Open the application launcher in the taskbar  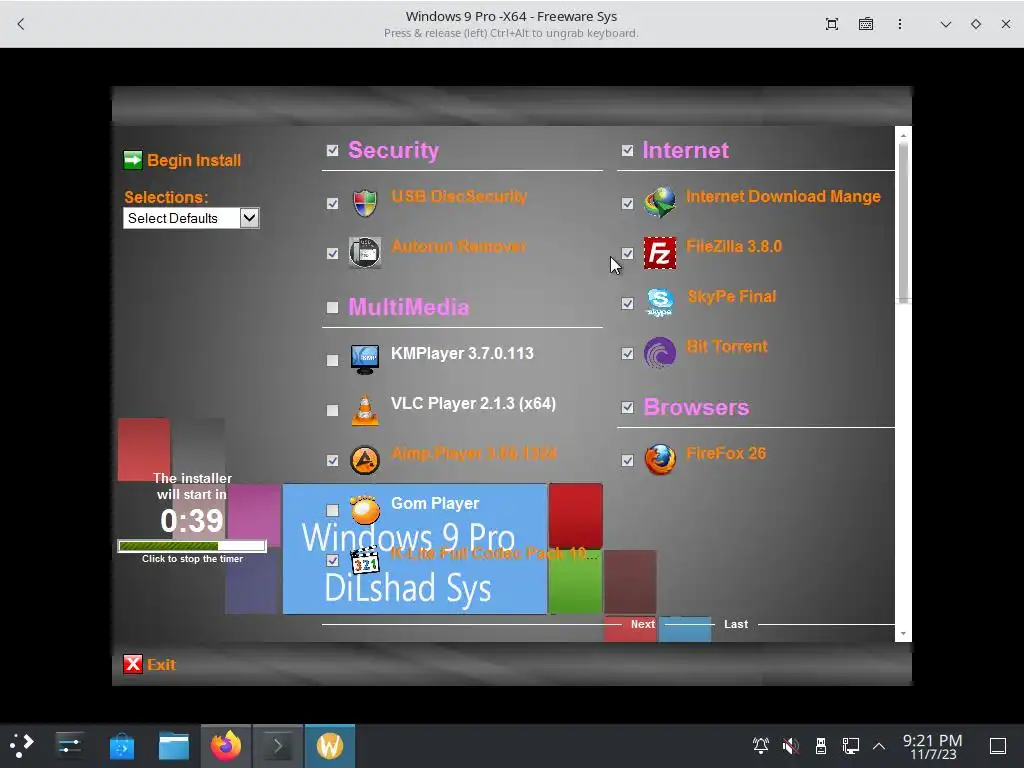[22, 746]
